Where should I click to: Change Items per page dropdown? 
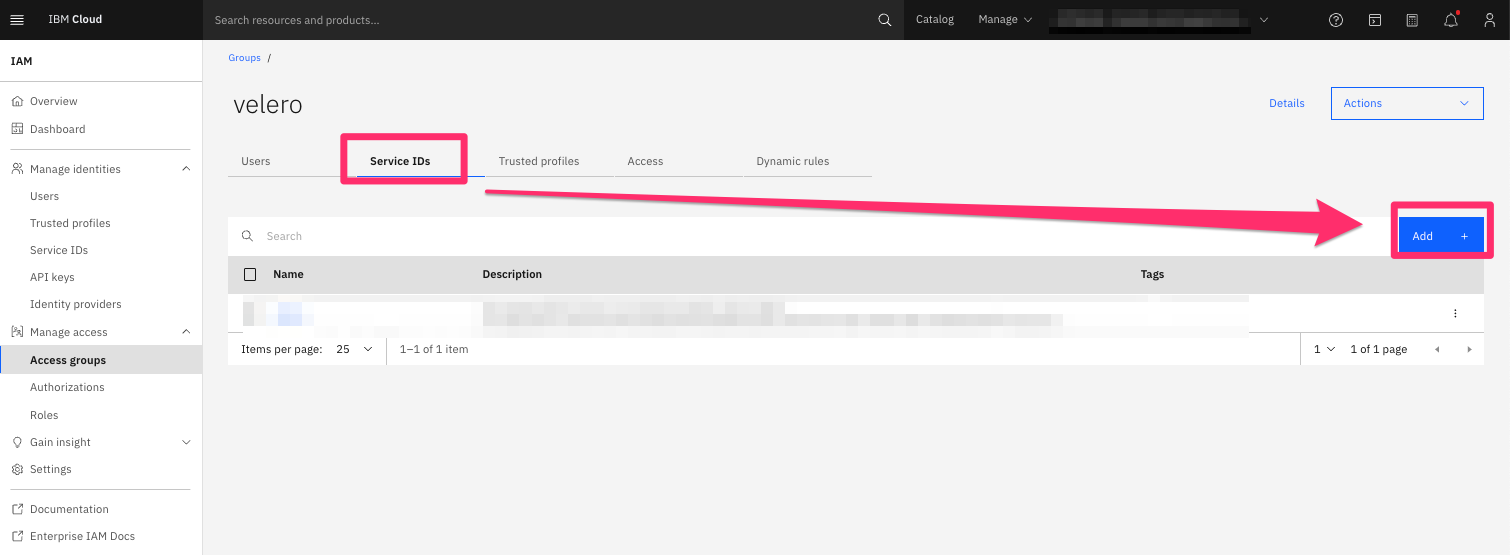point(355,349)
